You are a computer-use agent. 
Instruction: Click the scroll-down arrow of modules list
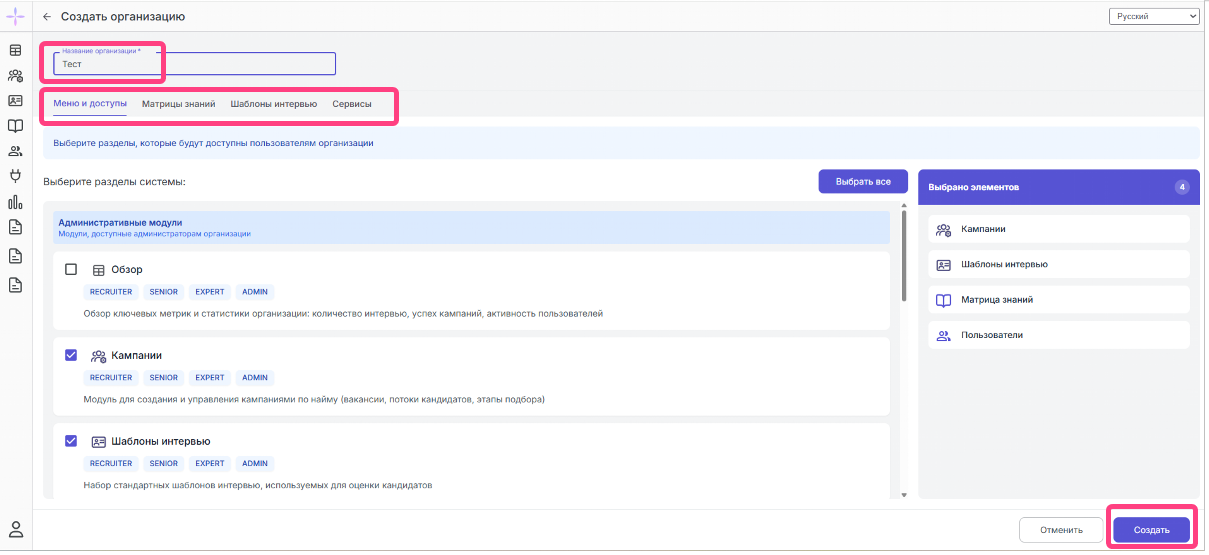click(x=904, y=494)
